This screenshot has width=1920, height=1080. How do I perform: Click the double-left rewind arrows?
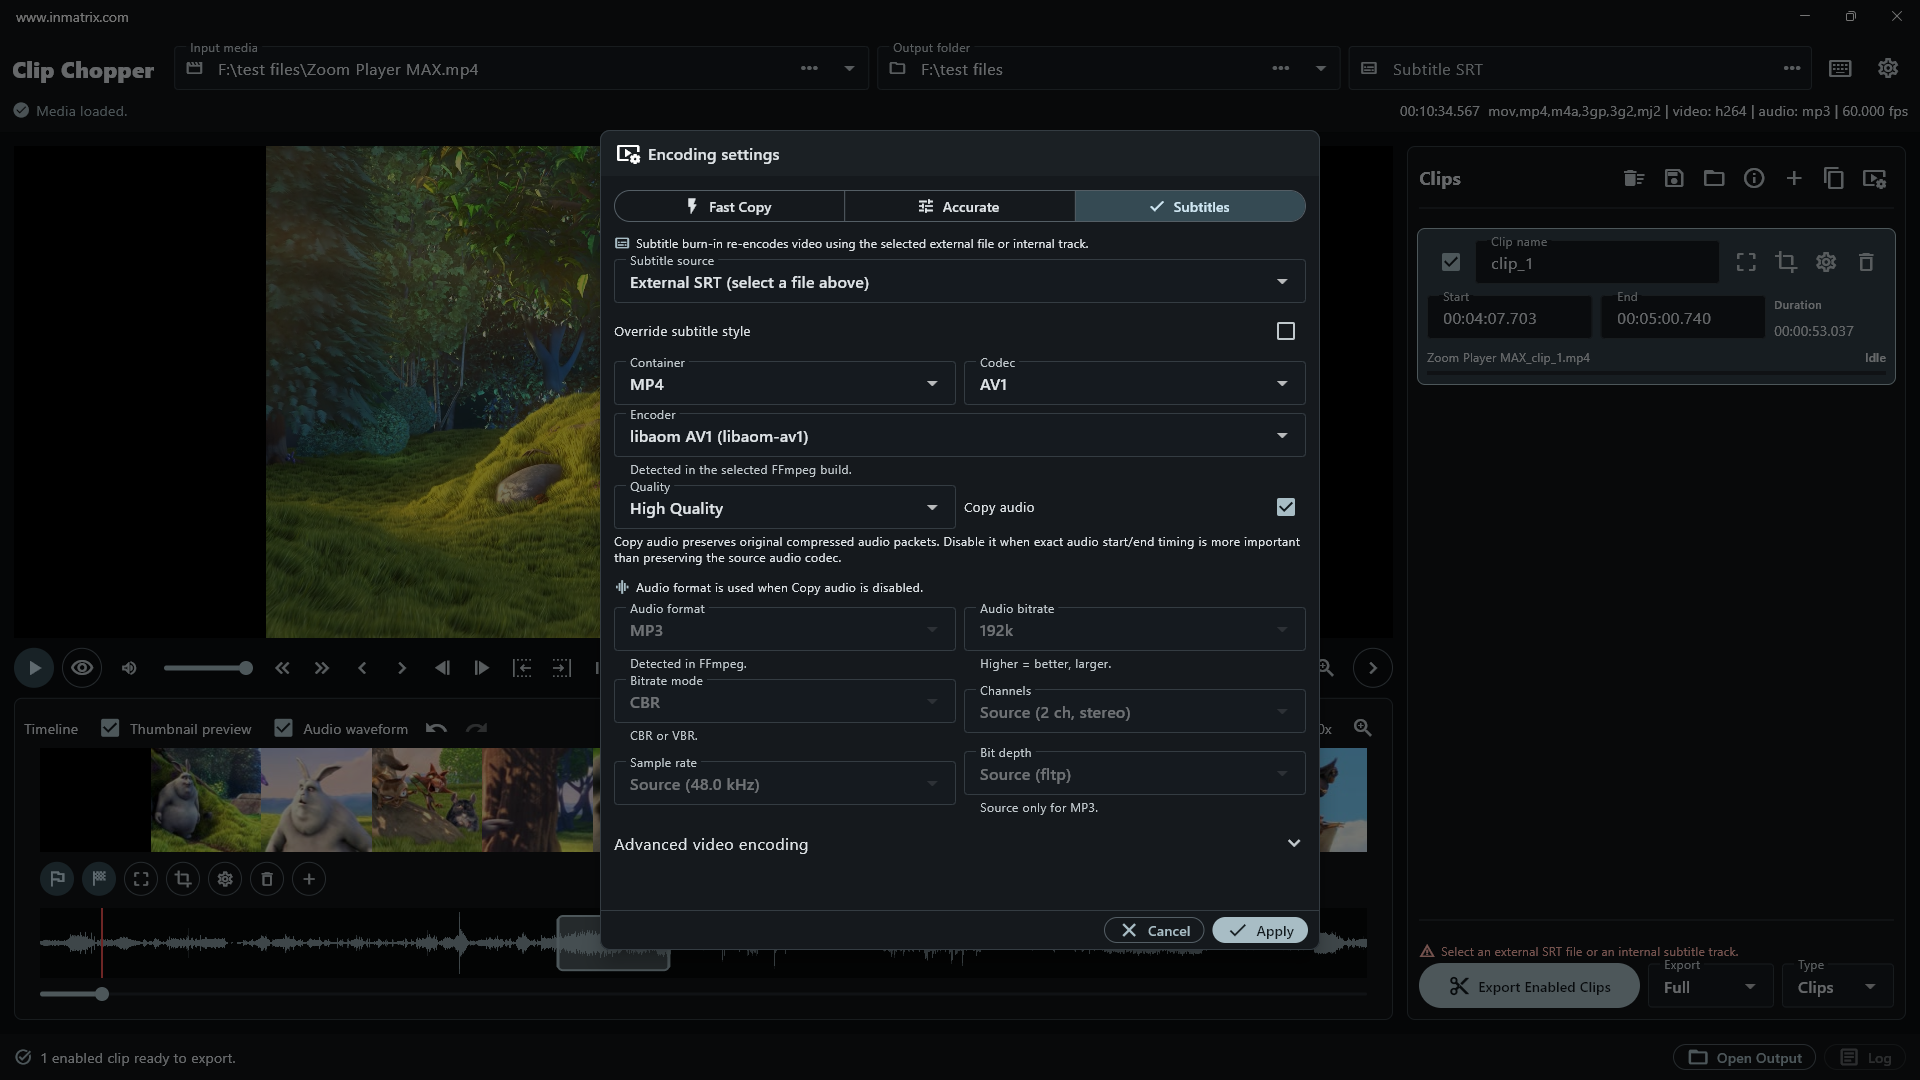pyautogui.click(x=282, y=668)
